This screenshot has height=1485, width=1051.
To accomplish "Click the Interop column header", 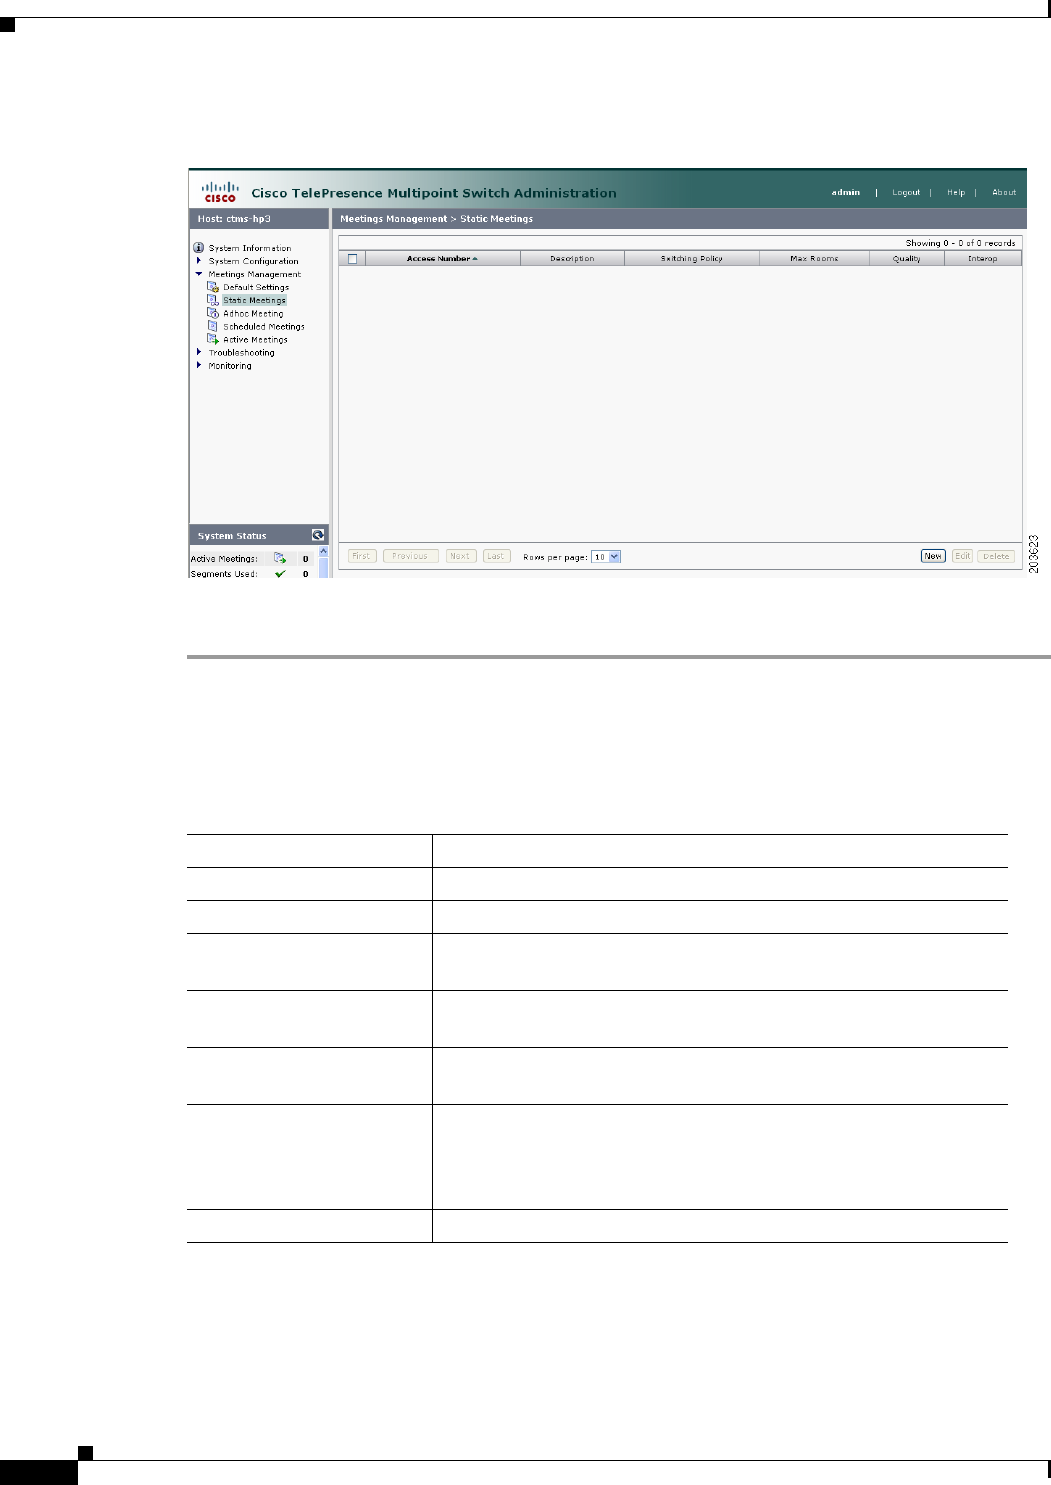I will [983, 259].
